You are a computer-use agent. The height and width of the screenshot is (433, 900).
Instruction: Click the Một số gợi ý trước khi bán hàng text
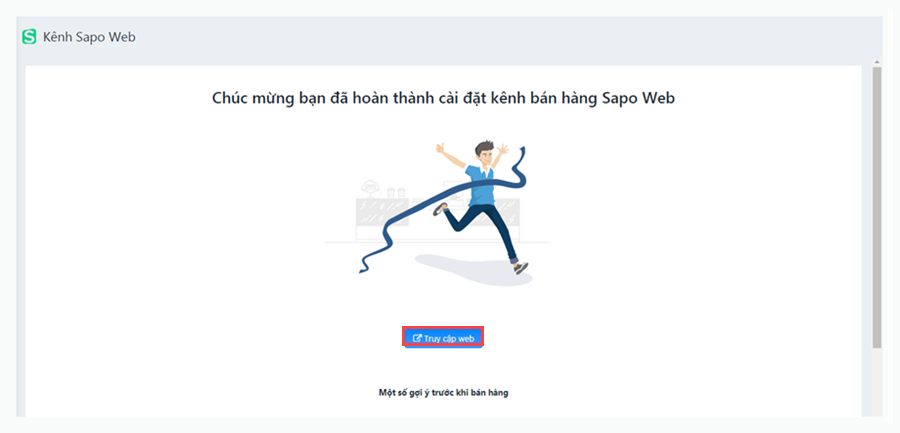coord(443,393)
